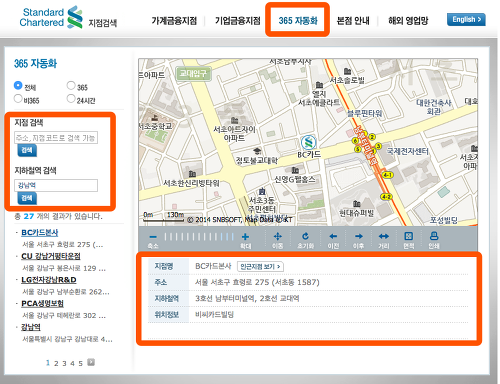This screenshot has height=384, width=500.
Task: Click 검색 button under 지하철역 검색
Action: pyautogui.click(x=27, y=198)
